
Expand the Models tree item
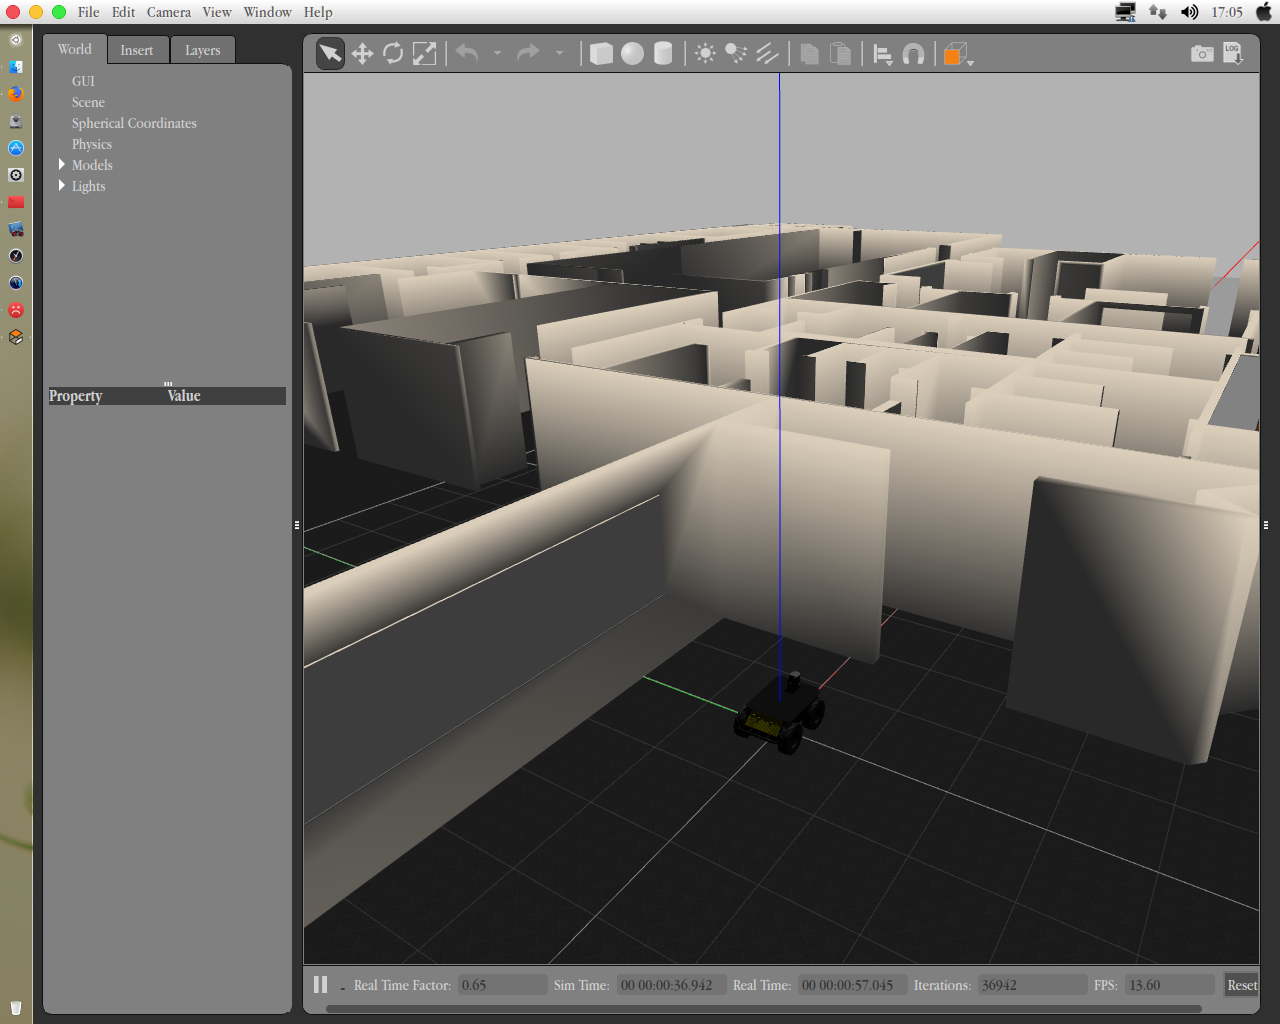(x=62, y=165)
